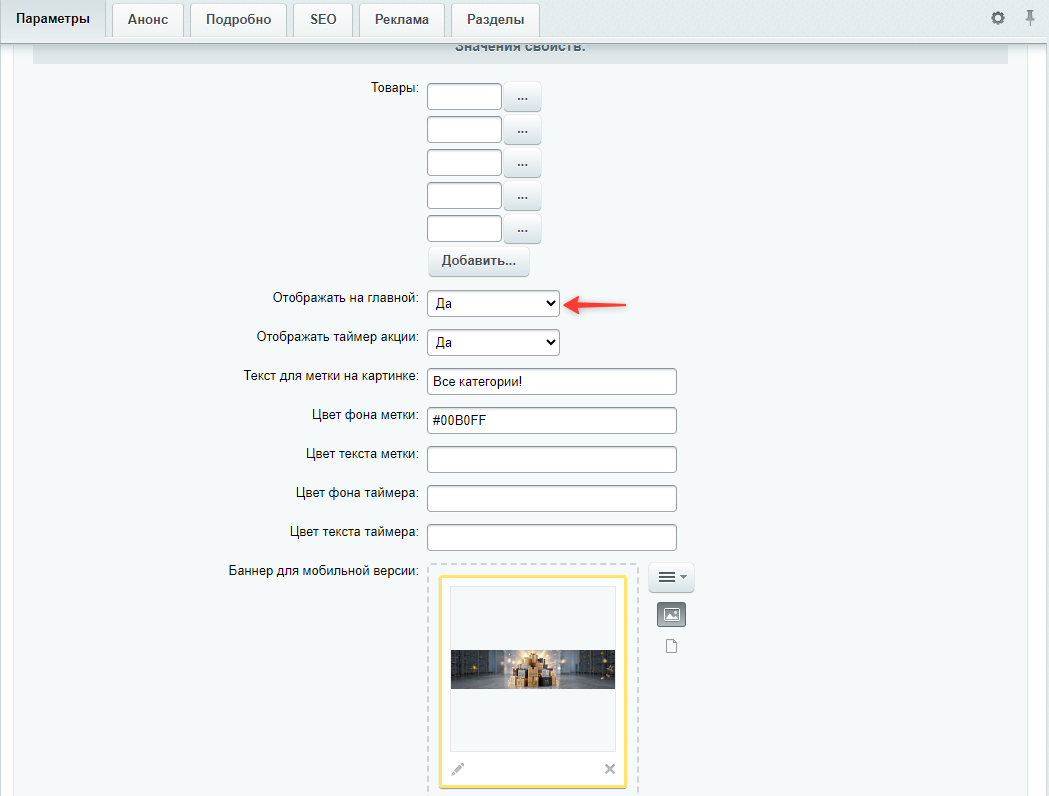
Task: Click the "Цвет фона таймера" field
Action: click(x=552, y=498)
